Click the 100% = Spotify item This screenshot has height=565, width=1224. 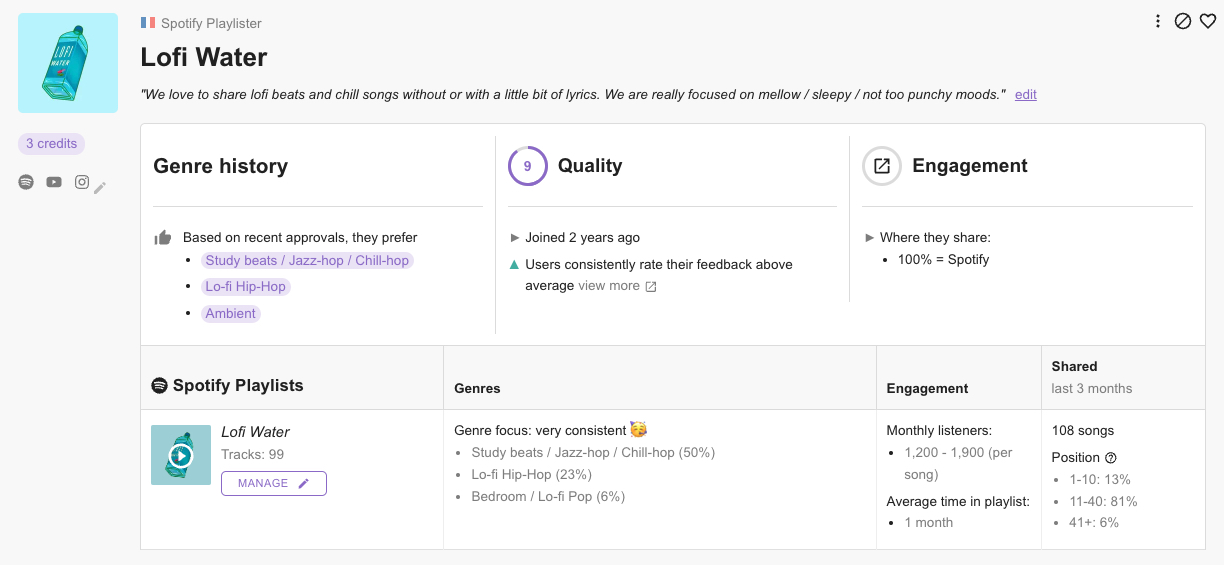point(943,259)
